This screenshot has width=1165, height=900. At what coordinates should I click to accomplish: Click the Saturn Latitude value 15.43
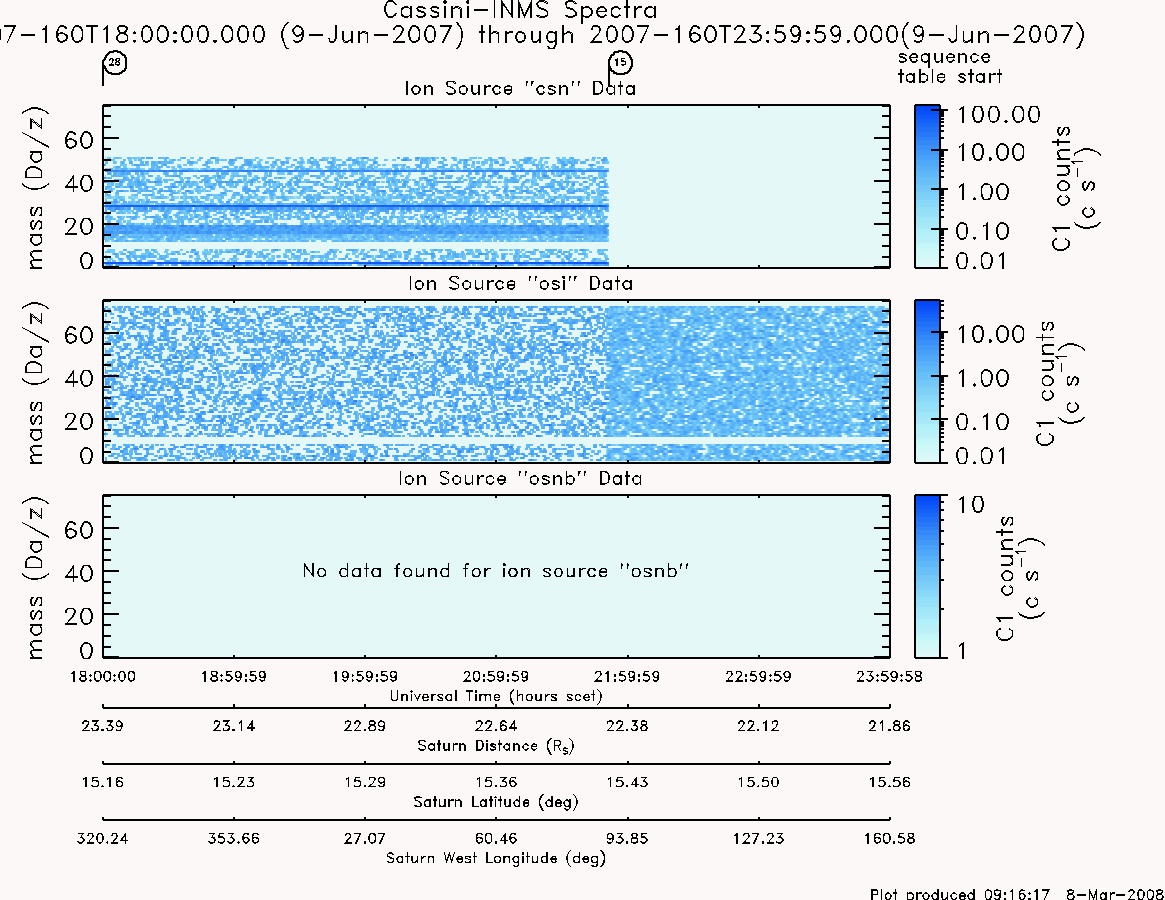point(626,783)
